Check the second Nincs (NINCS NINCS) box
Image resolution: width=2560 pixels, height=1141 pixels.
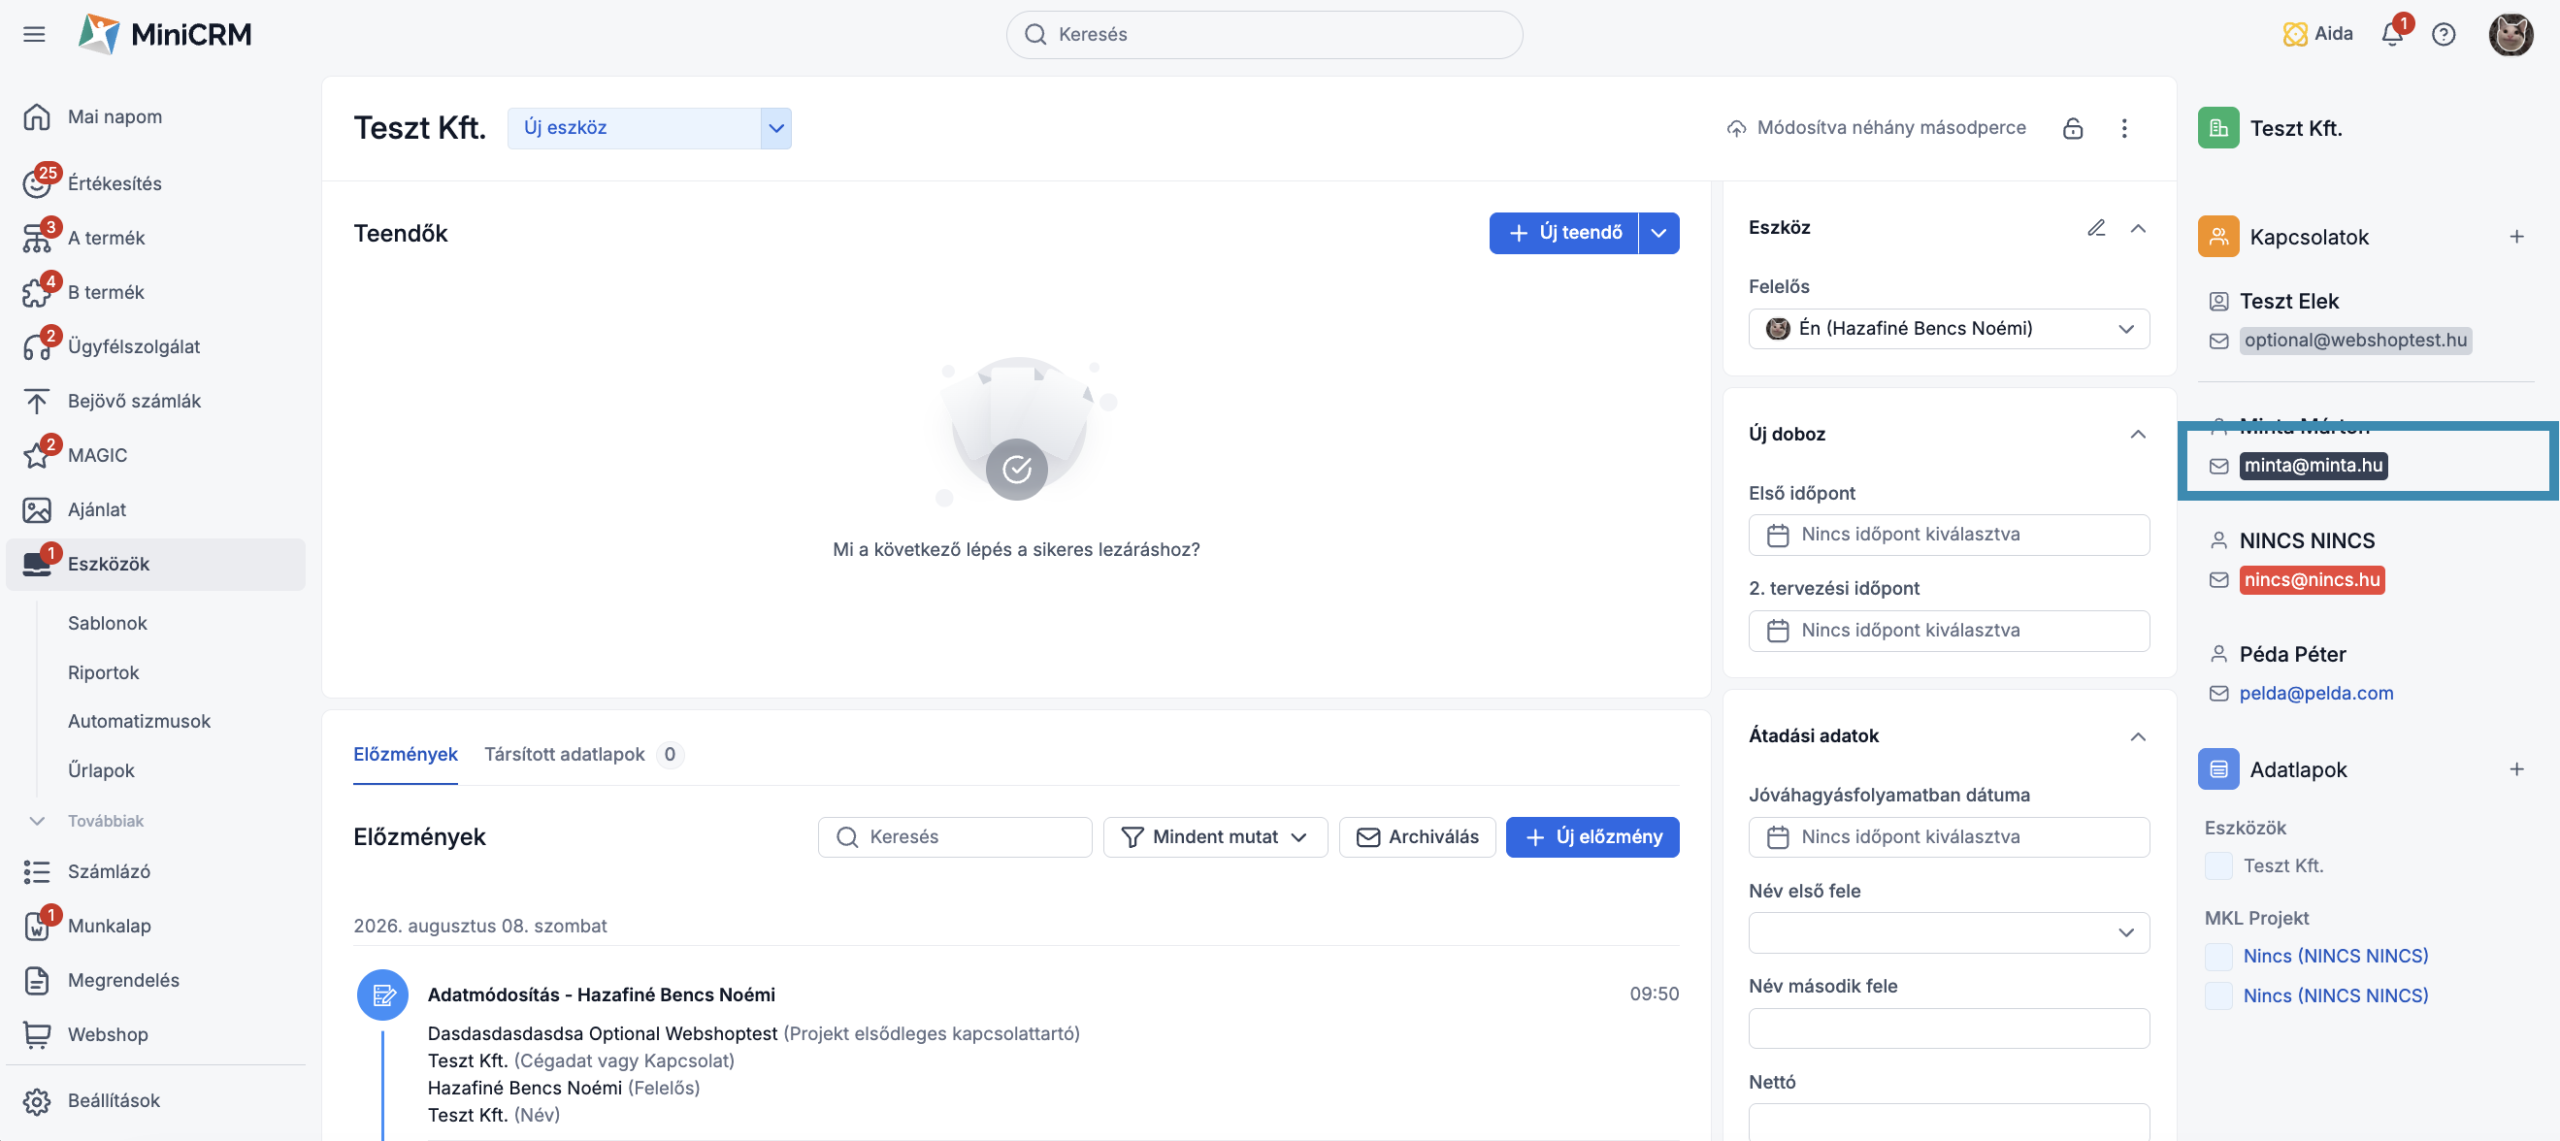2218,996
